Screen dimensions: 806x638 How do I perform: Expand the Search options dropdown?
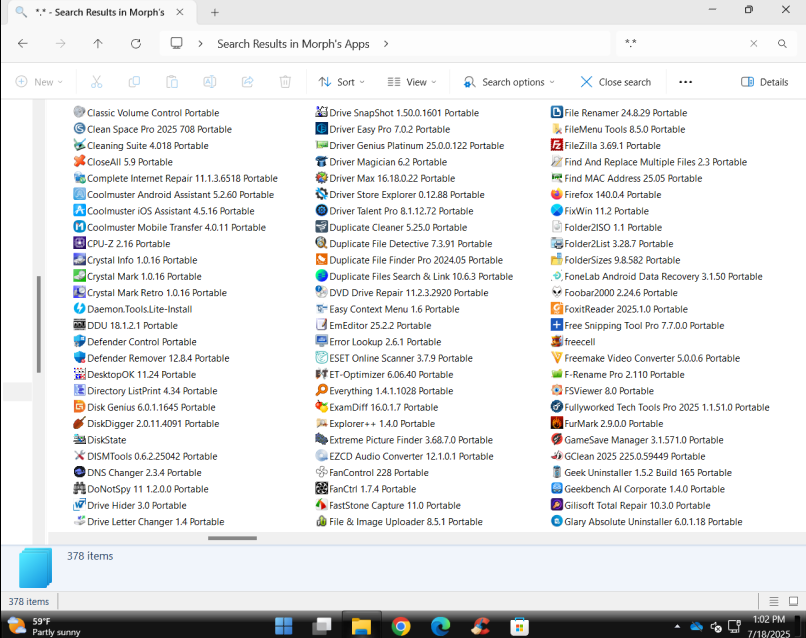click(509, 82)
